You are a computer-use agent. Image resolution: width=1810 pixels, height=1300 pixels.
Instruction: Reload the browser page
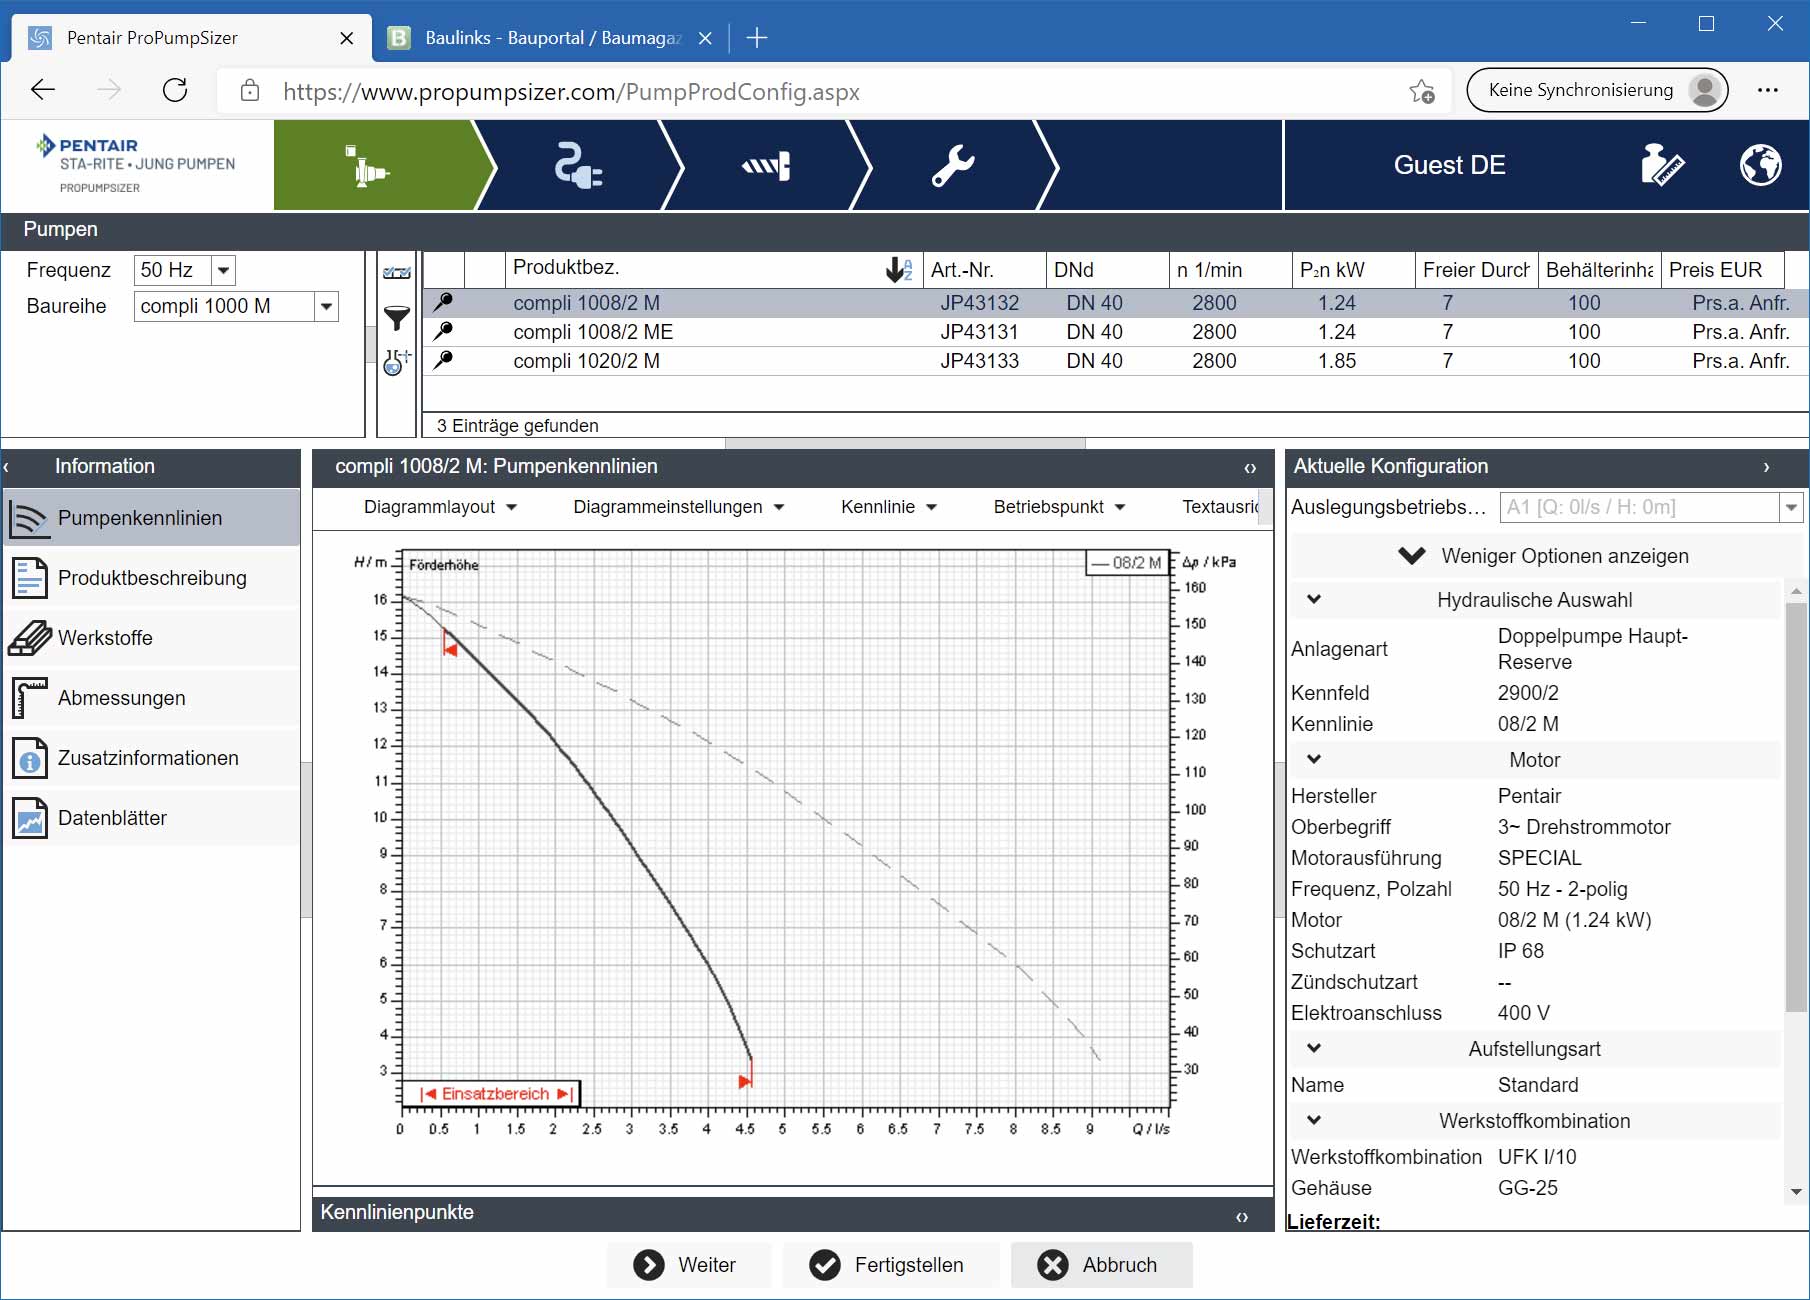(x=175, y=90)
